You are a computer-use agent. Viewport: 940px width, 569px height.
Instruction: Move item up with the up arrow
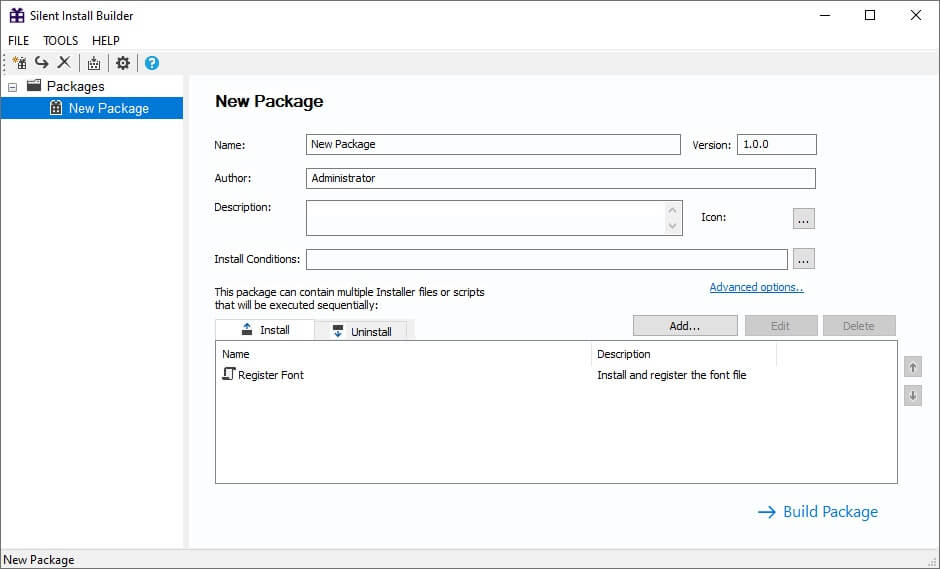pyautogui.click(x=912, y=367)
